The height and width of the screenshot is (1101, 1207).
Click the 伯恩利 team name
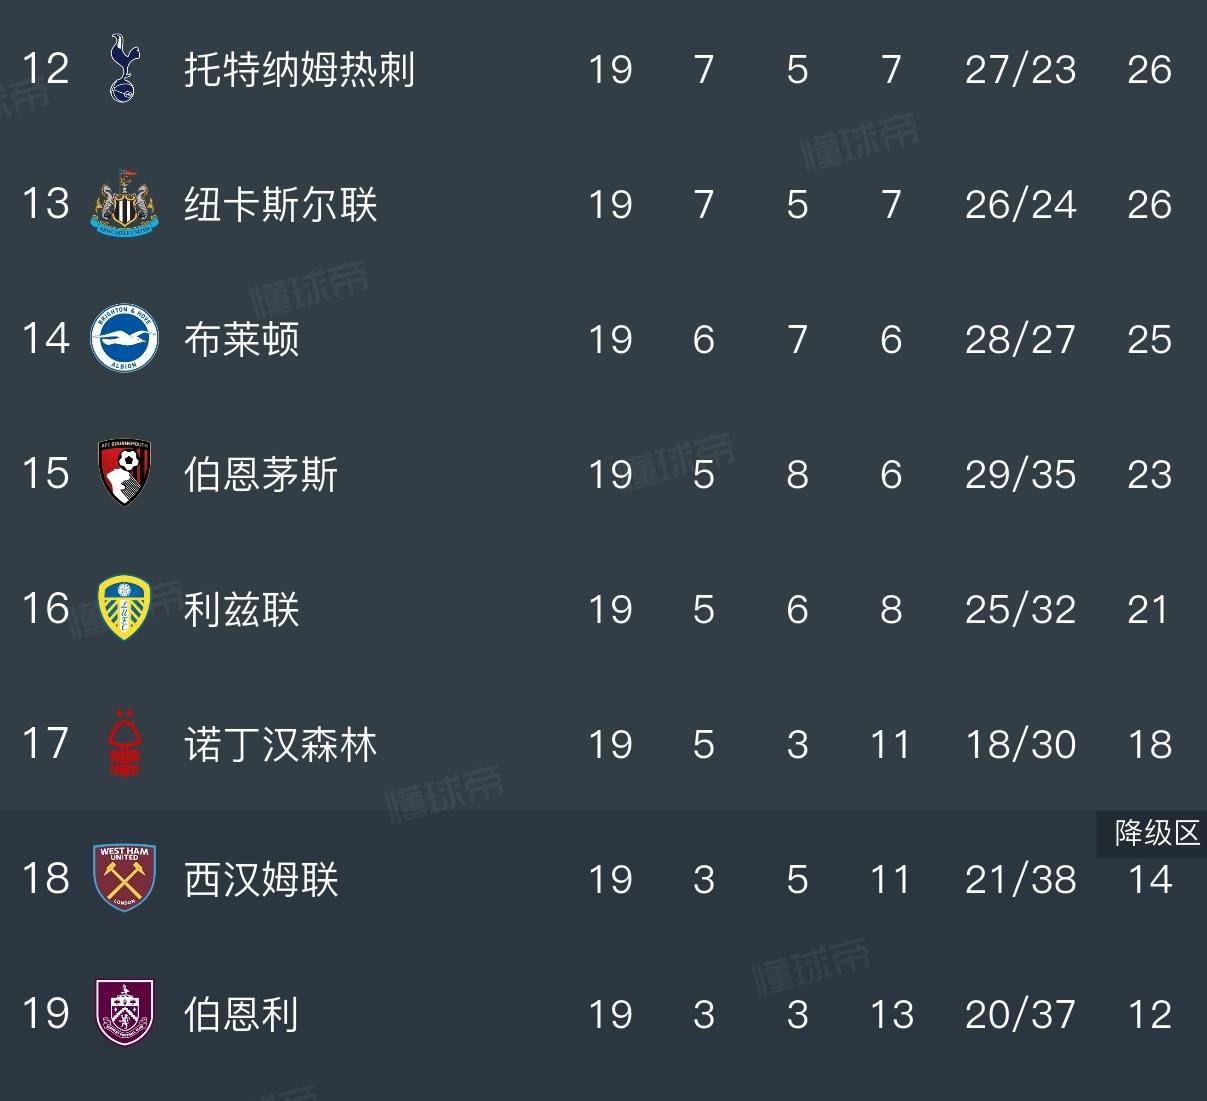[241, 1014]
